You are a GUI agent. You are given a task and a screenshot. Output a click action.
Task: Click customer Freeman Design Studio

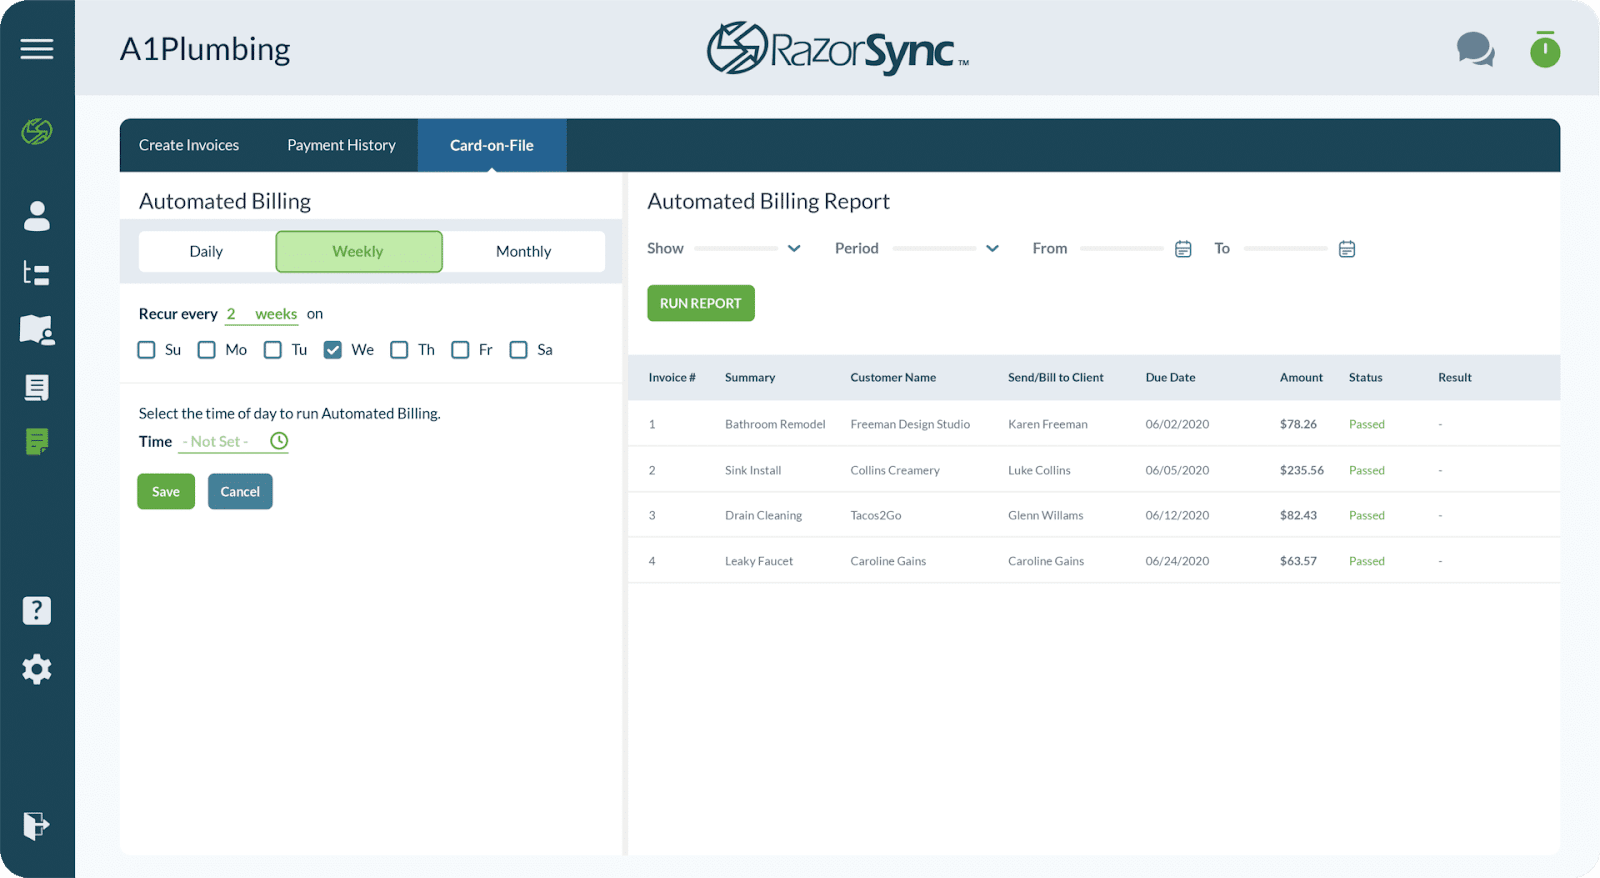pos(910,424)
